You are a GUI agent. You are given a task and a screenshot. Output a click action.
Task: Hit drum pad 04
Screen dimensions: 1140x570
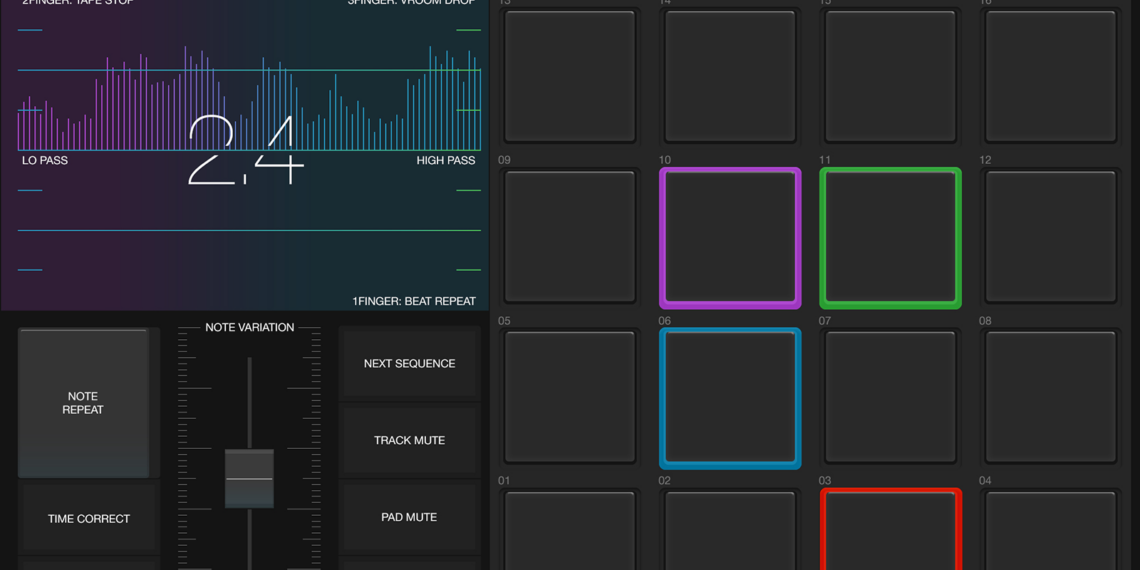click(x=1050, y=532)
